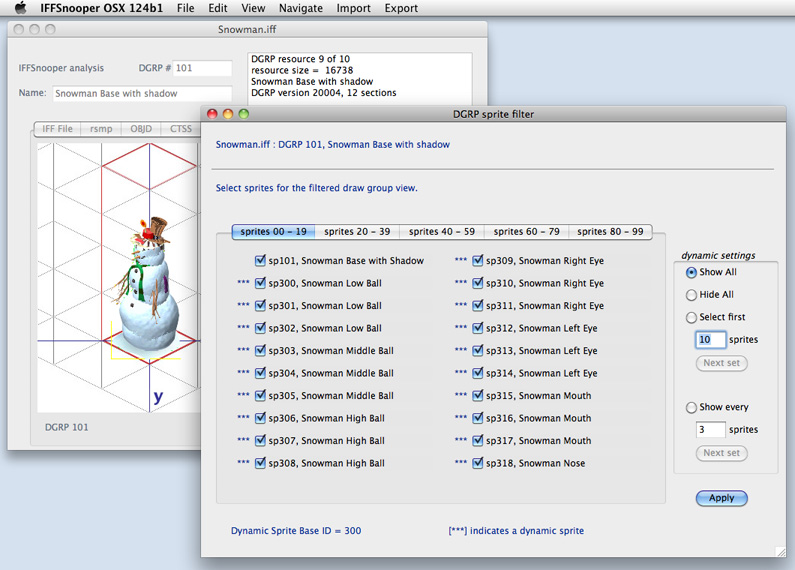Click the sprite filter window resize grip
Screen dimensions: 795x570
pyautogui.click(x=780, y=551)
